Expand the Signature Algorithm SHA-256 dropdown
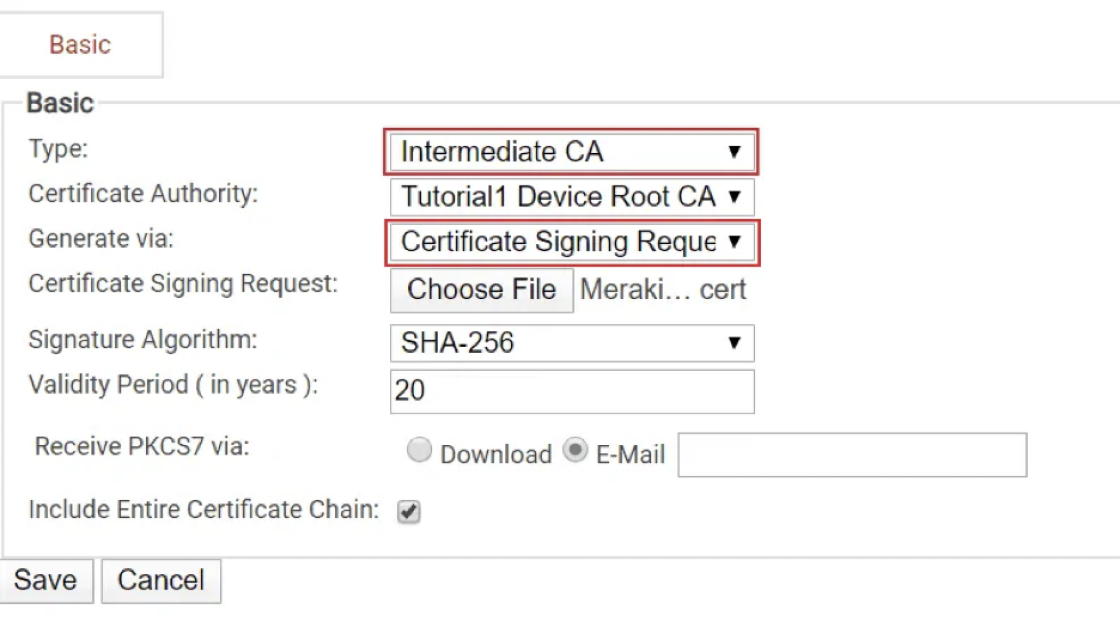The image size is (1120, 622). [x=571, y=343]
